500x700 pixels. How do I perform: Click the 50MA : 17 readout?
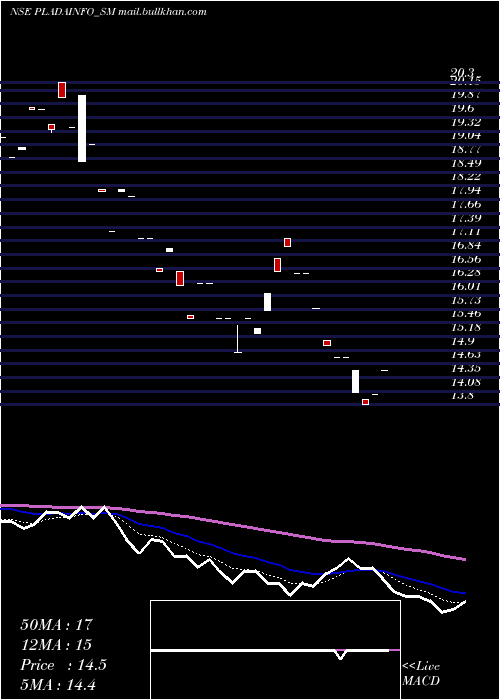pyautogui.click(x=56, y=625)
